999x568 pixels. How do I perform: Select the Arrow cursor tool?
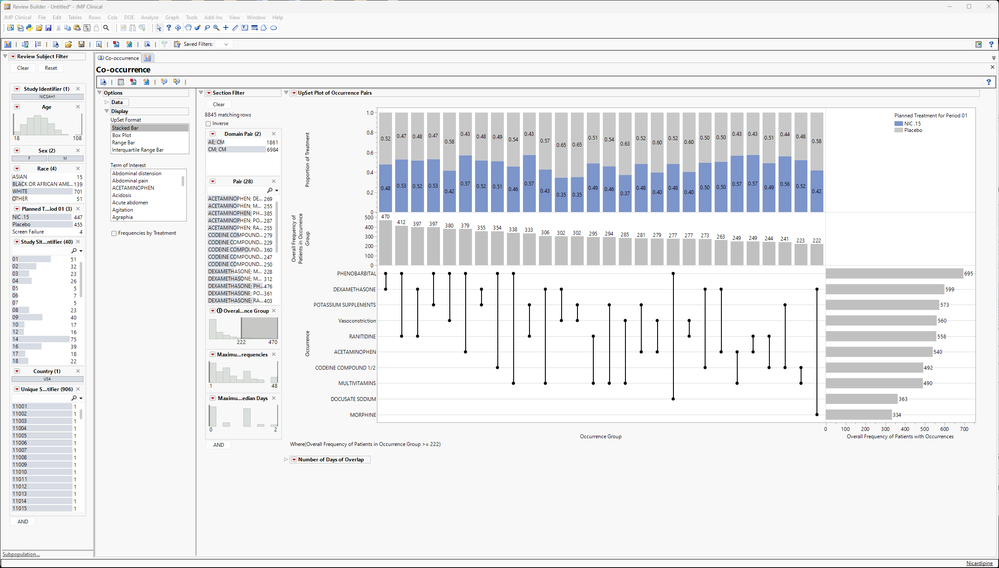(x=159, y=28)
